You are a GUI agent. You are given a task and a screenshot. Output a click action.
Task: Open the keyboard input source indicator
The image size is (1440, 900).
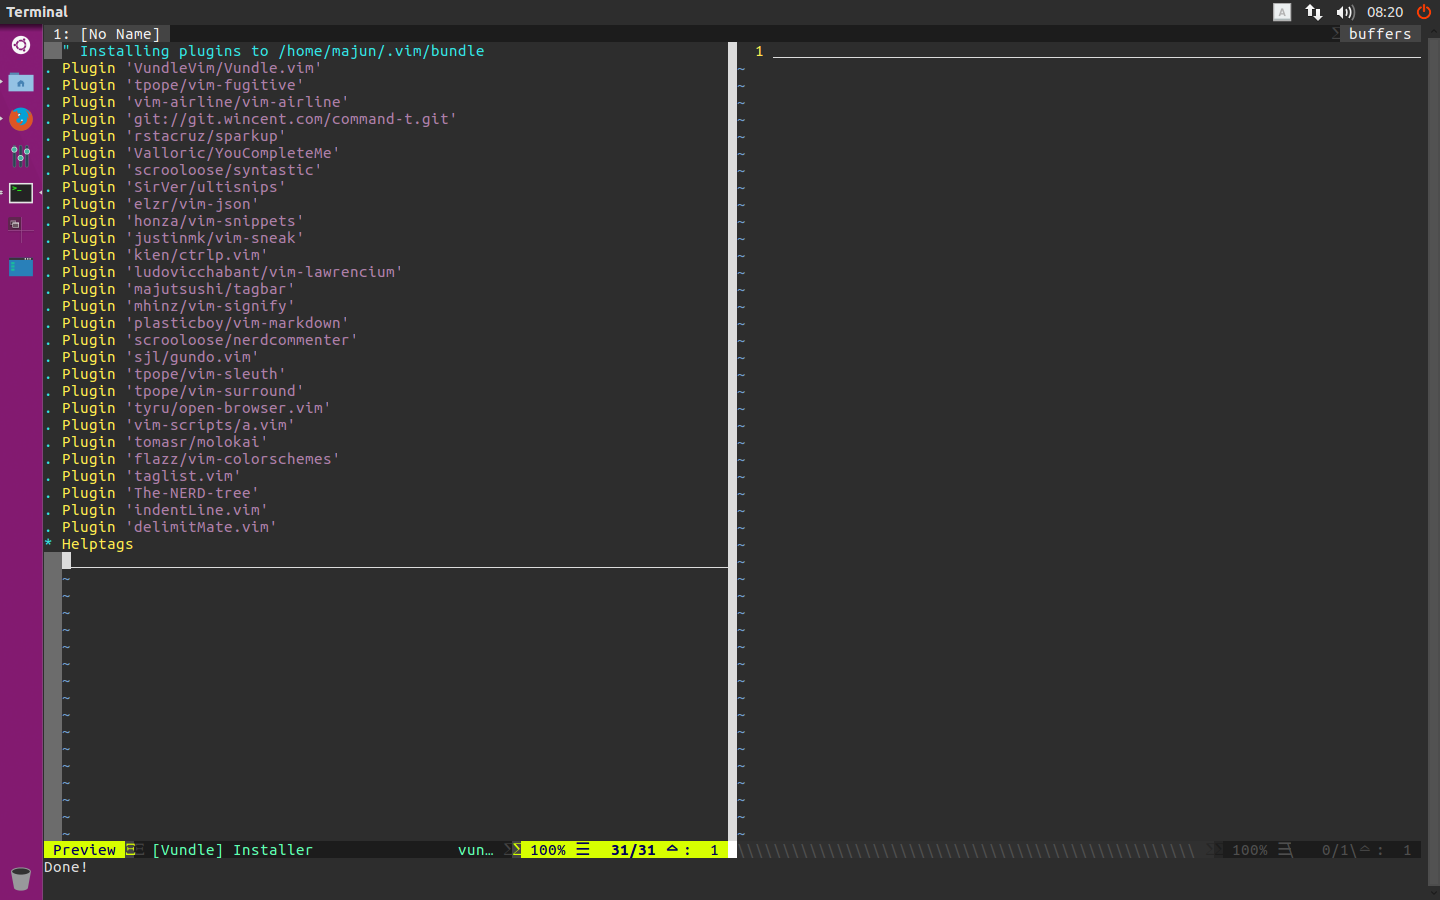point(1282,12)
